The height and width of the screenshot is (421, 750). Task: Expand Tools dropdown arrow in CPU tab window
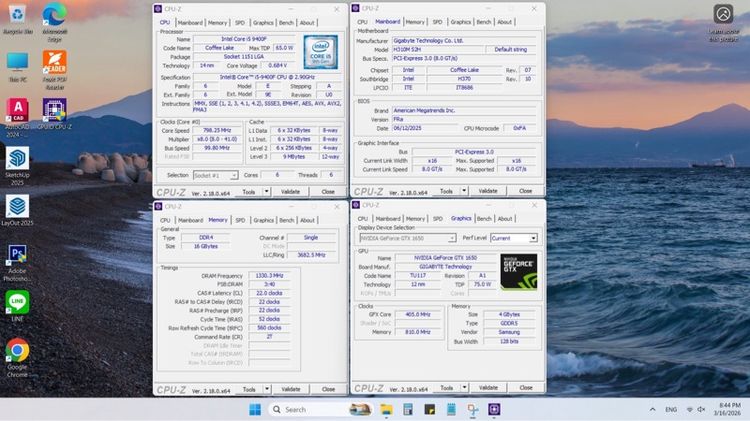(x=266, y=192)
